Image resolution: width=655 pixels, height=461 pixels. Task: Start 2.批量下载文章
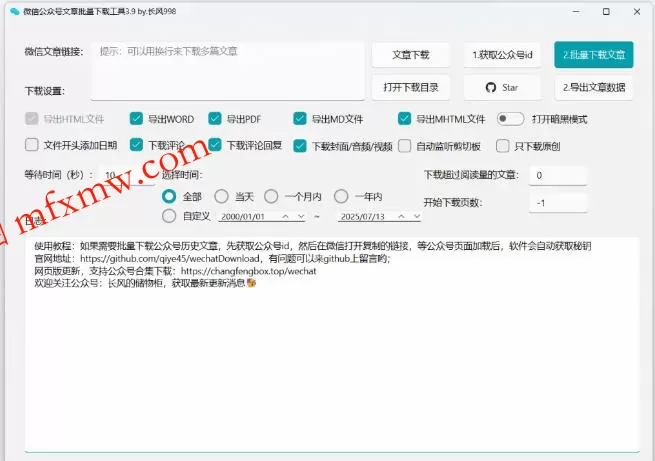click(x=594, y=55)
